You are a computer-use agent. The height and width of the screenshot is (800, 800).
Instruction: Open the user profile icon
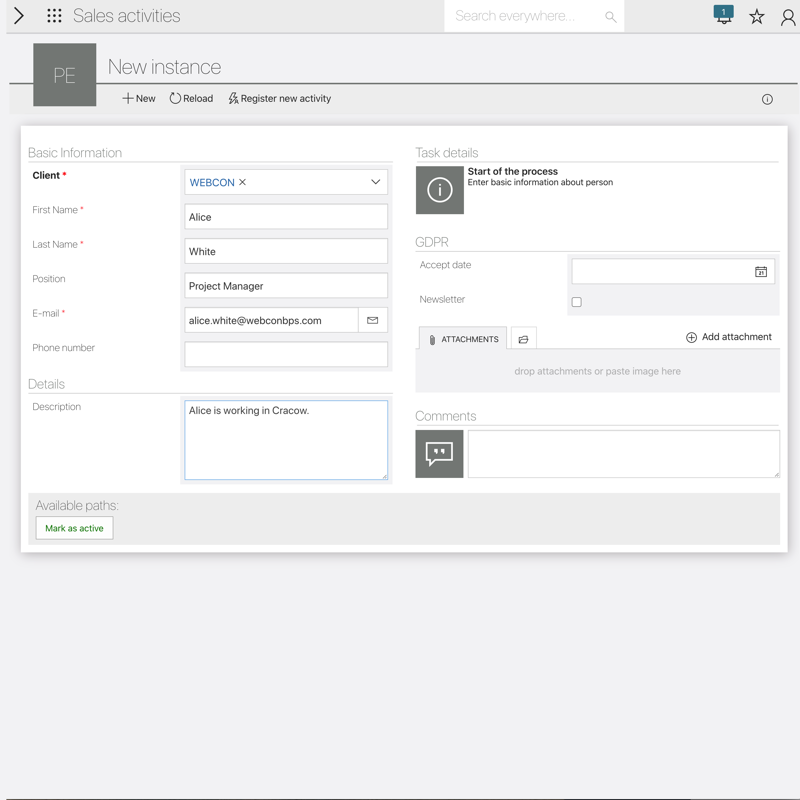pos(788,17)
